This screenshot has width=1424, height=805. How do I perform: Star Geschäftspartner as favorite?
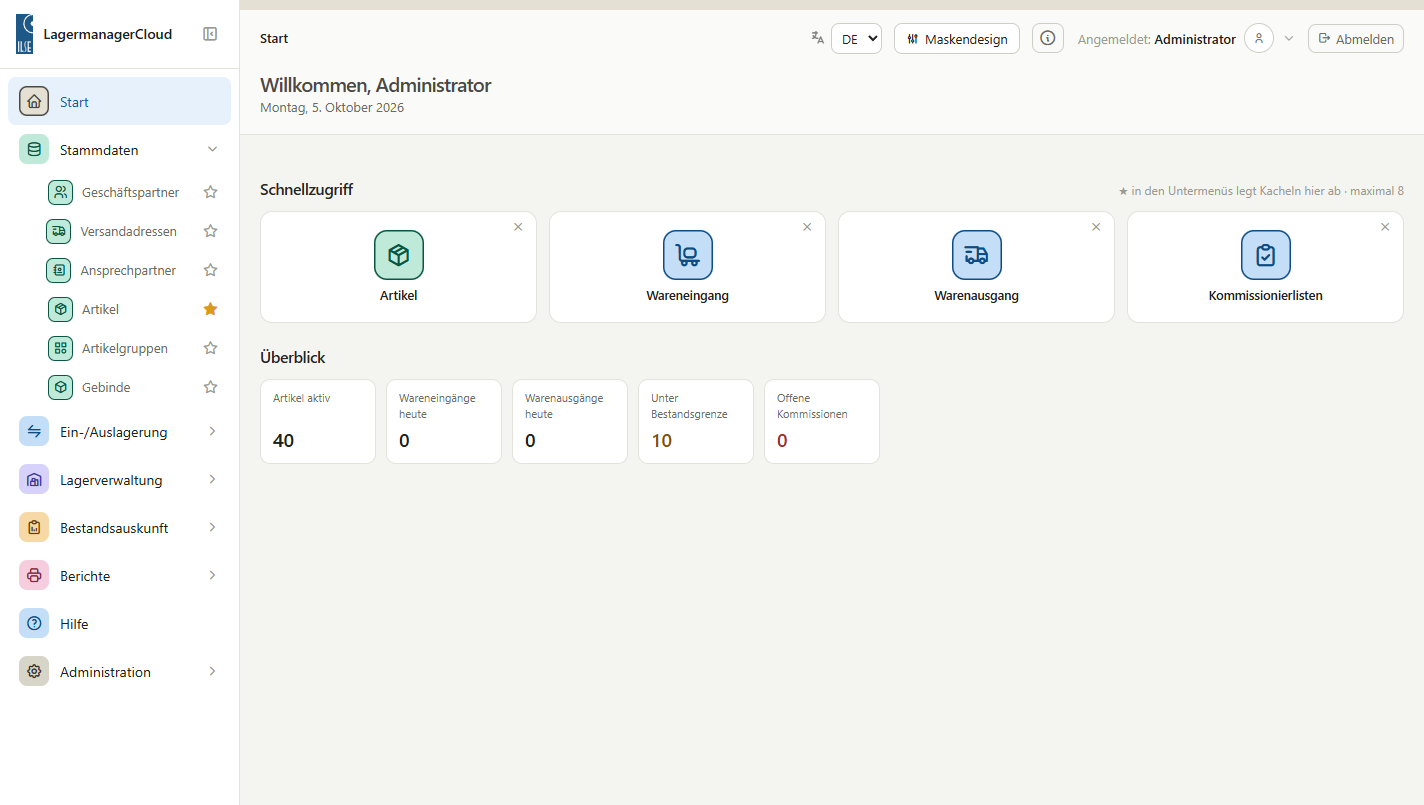click(x=210, y=192)
